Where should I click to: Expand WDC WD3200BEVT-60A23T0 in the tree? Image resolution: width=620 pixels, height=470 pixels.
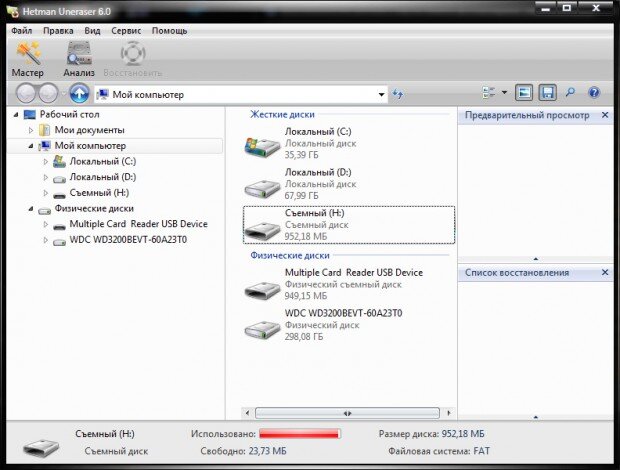coord(45,240)
